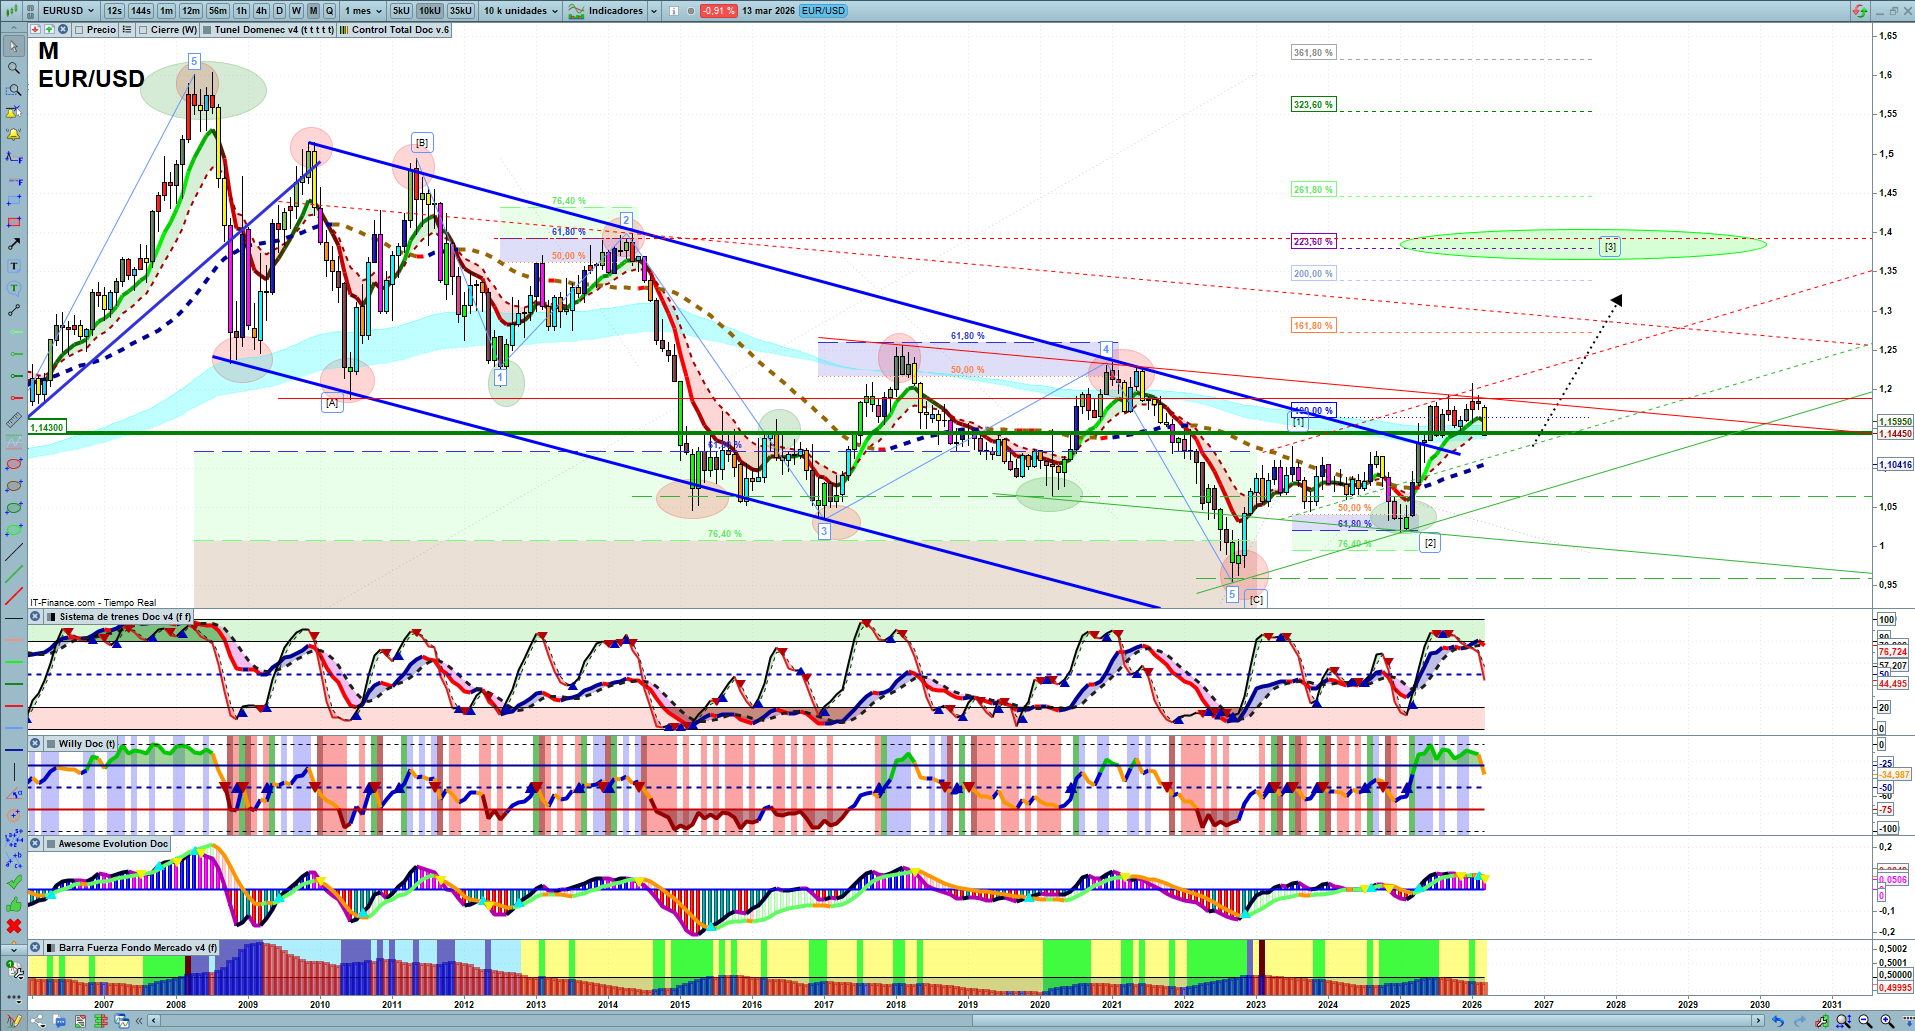
Task: Click the alert bell tool
Action: 14,134
